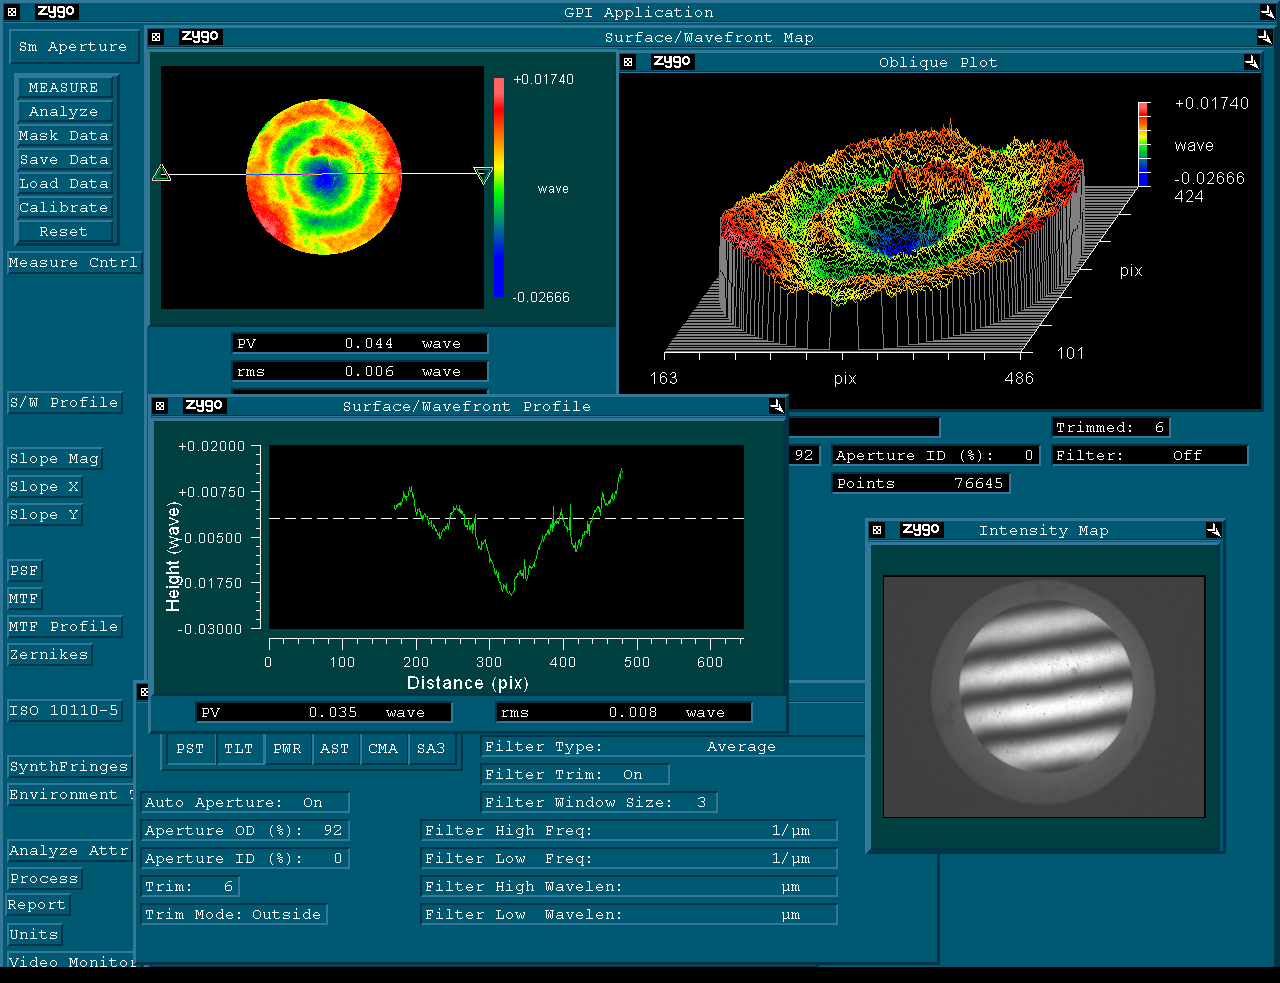Screen dimensions: 1280x983
Task: Open the Measure Cntrl panel
Action: (73, 262)
